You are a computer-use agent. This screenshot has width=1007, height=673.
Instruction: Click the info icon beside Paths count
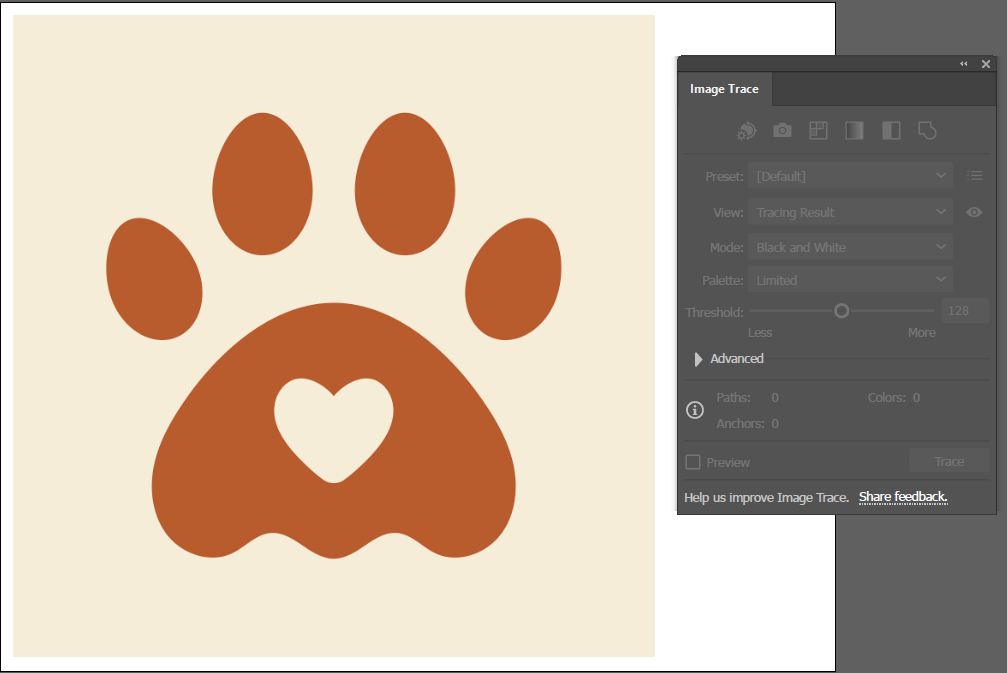pos(694,410)
